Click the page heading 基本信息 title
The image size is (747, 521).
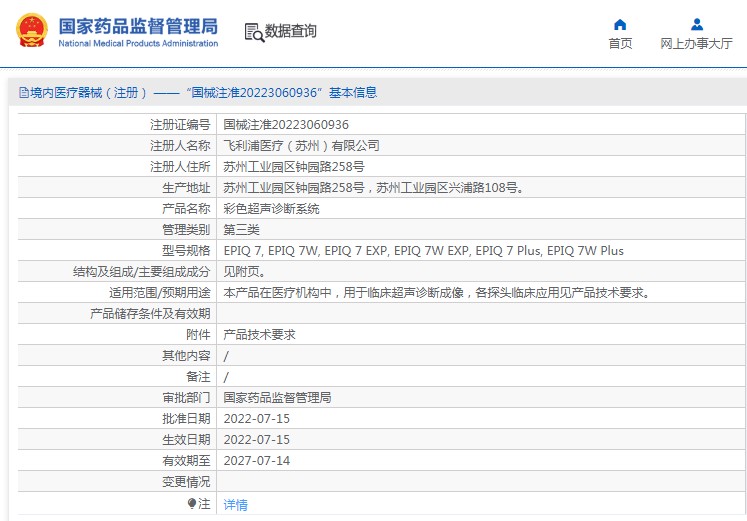pos(353,92)
